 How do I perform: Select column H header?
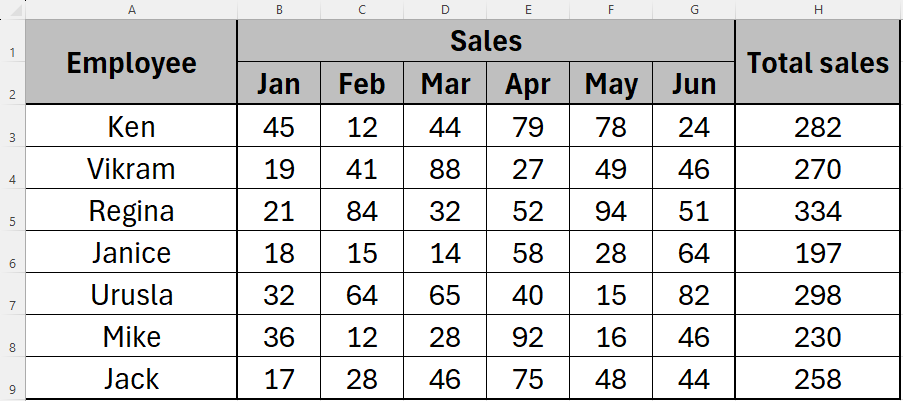[x=818, y=9]
